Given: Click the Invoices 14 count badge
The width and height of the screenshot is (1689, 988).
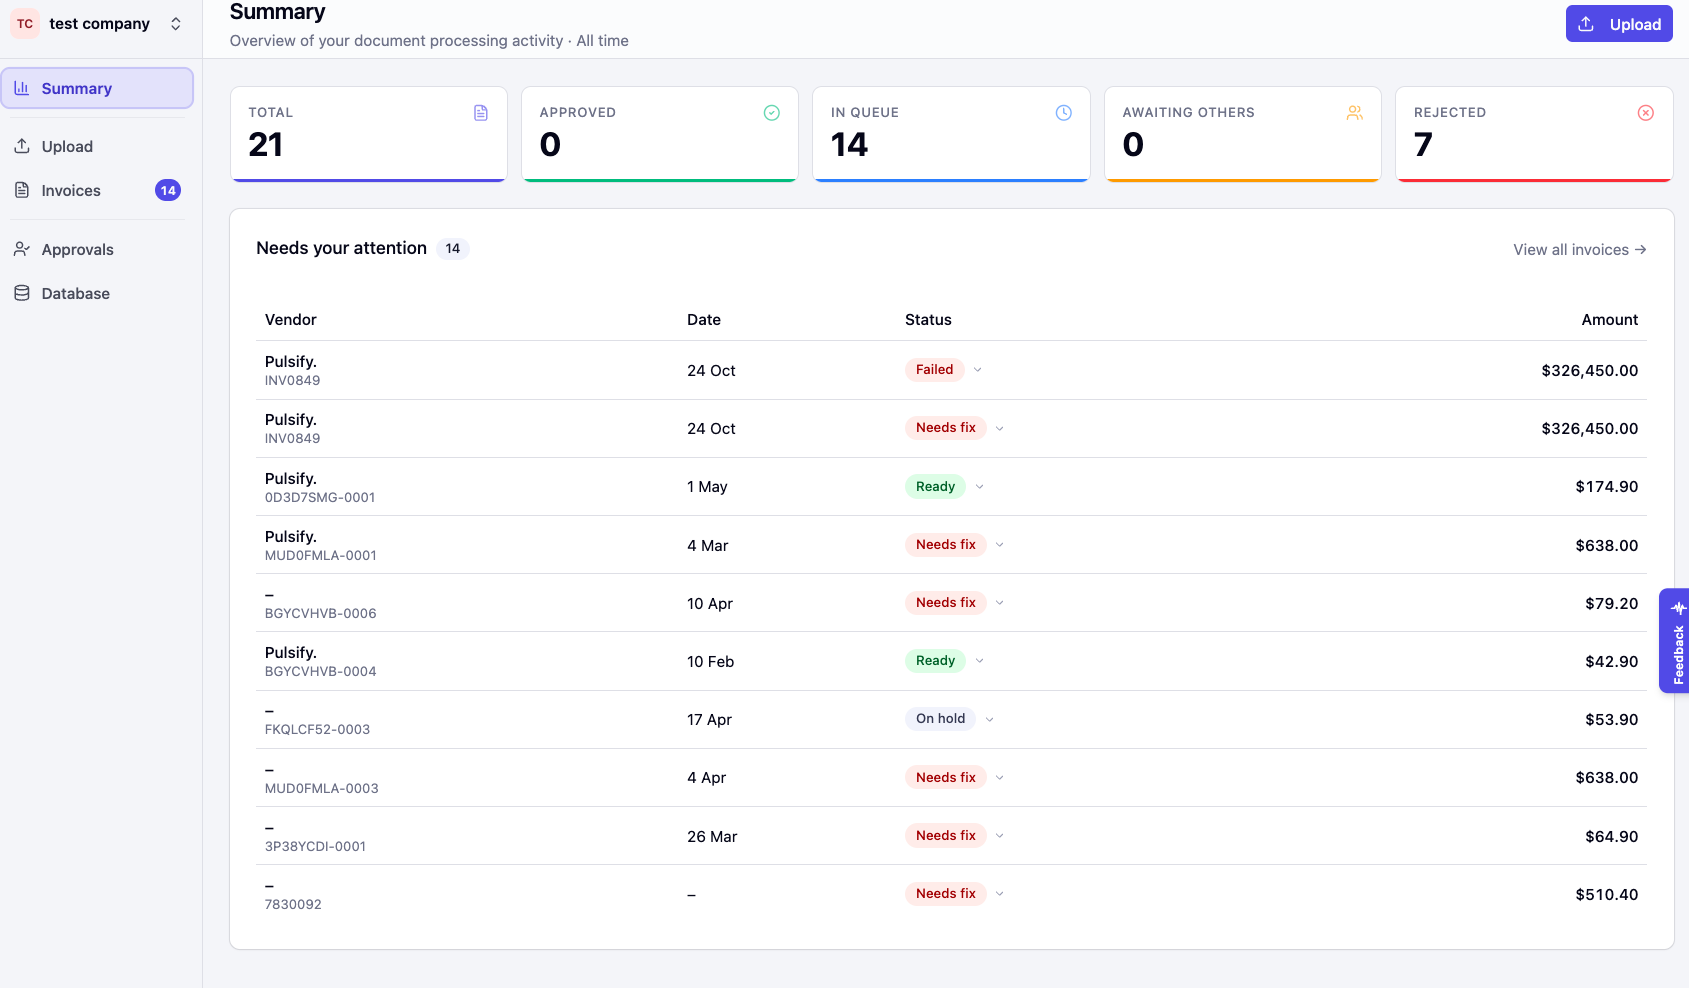Looking at the screenshot, I should (168, 190).
